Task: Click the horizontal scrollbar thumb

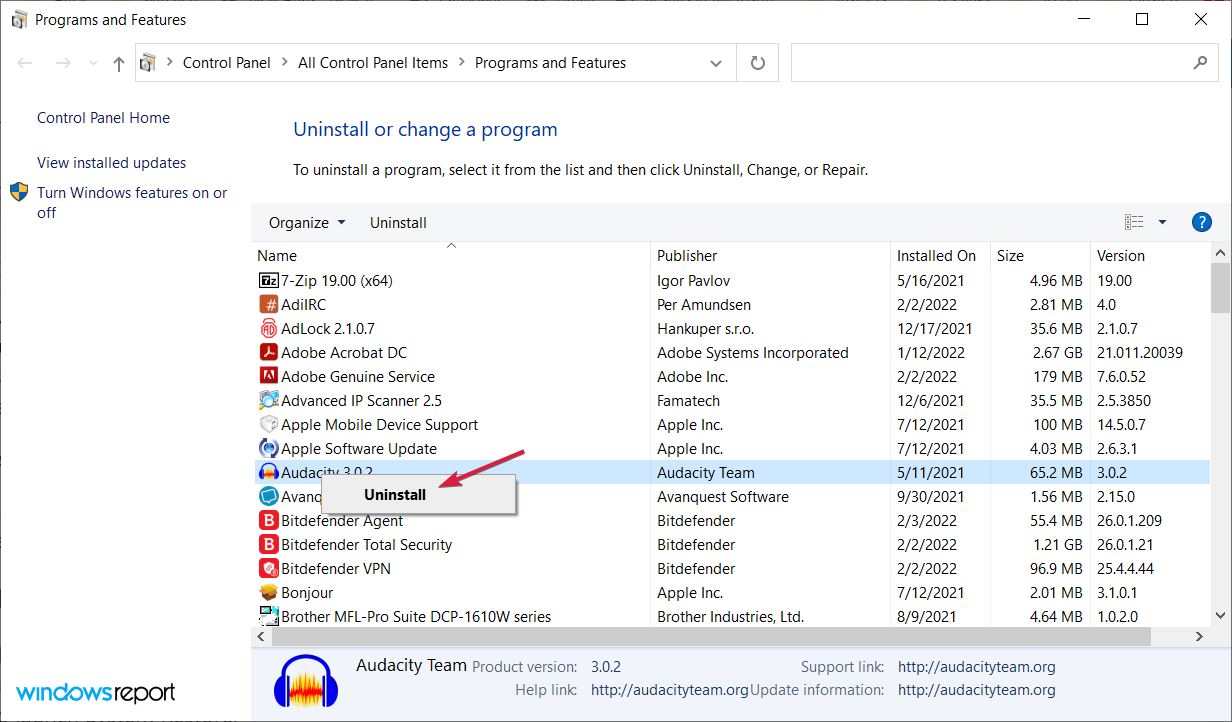Action: 710,637
